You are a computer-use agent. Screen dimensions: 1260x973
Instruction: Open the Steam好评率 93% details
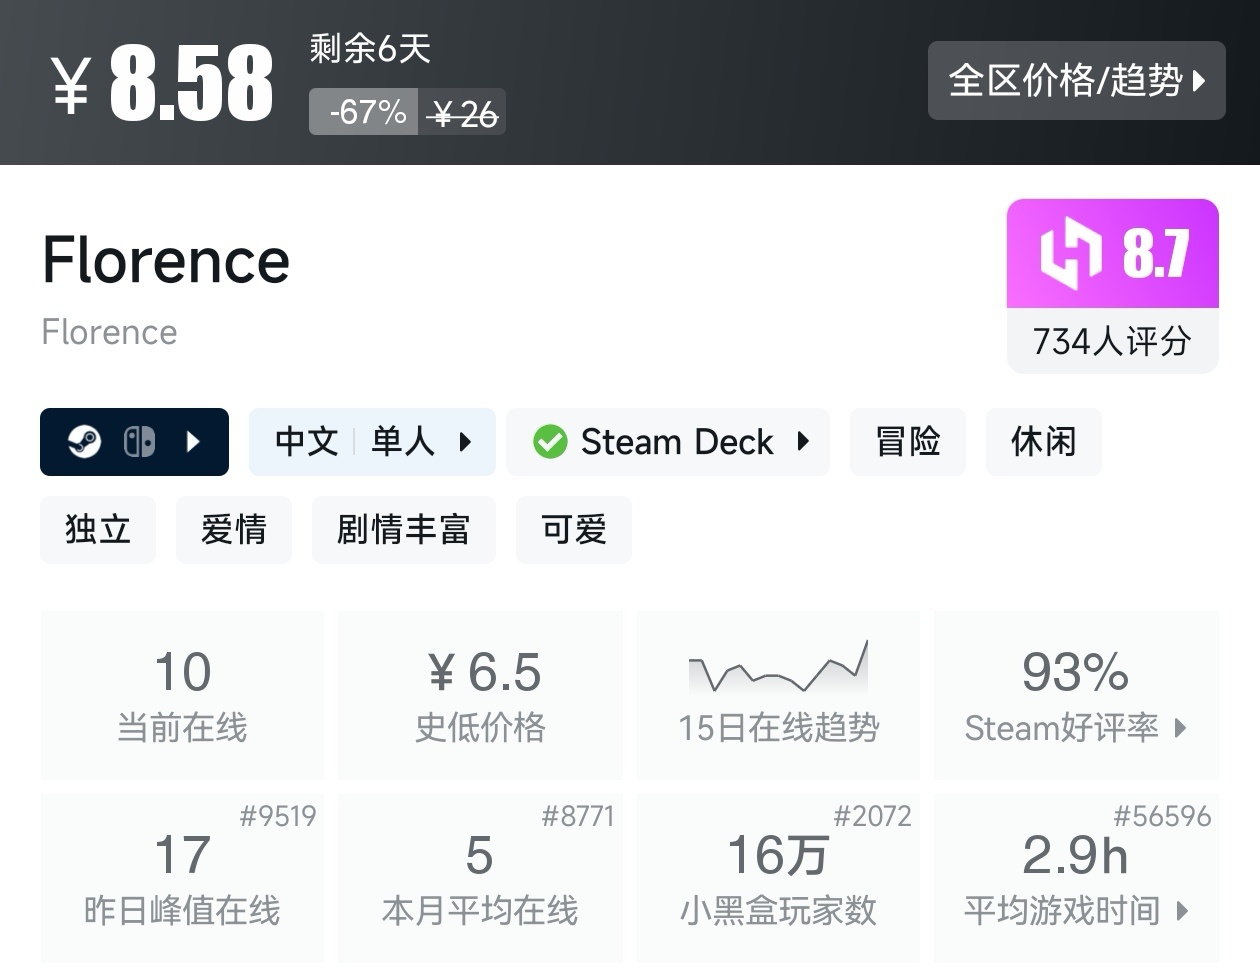coord(1076,694)
